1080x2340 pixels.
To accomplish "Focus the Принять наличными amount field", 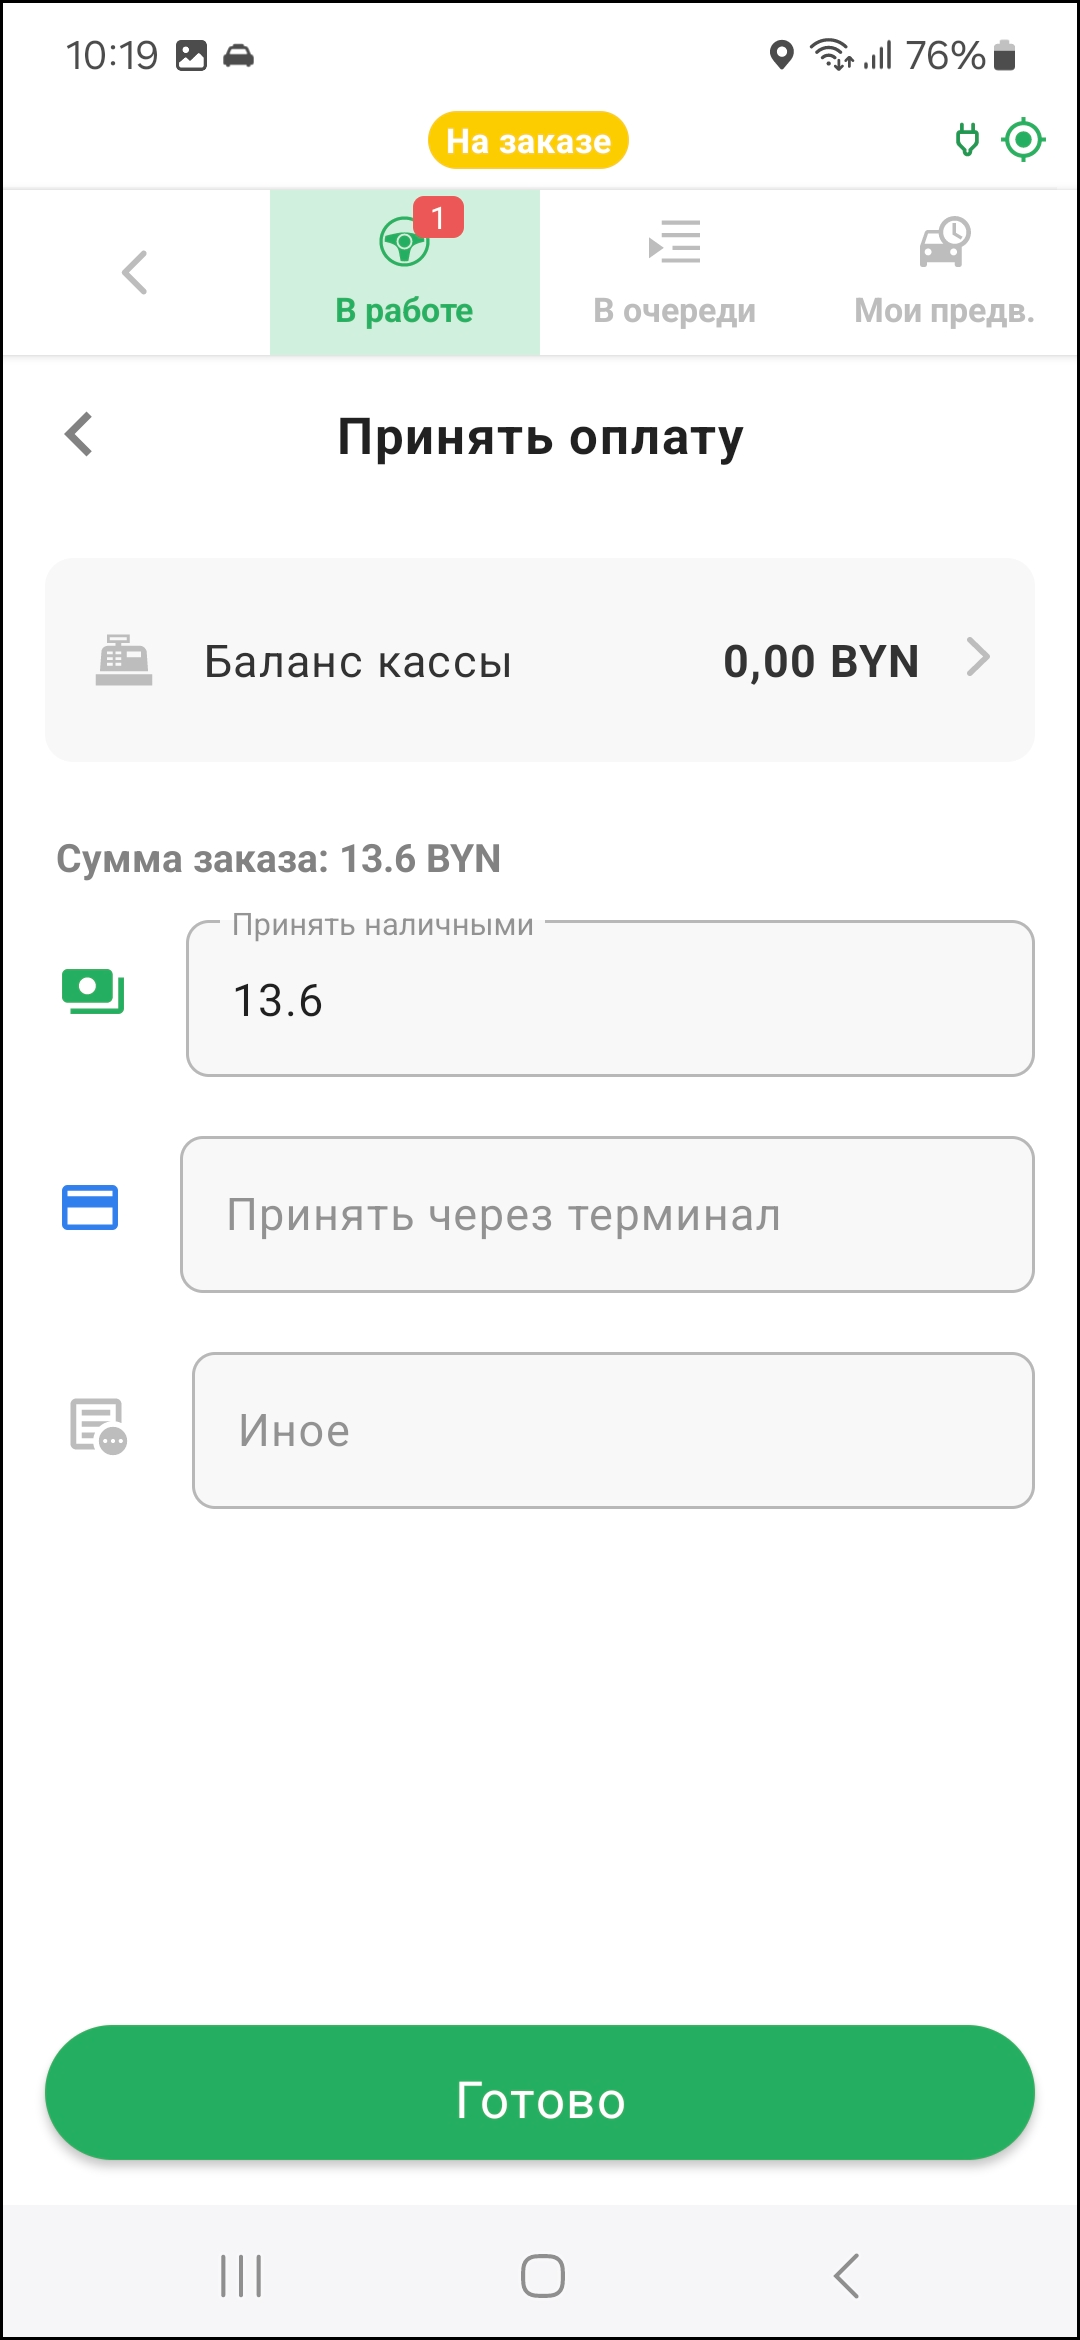I will pos(610,999).
